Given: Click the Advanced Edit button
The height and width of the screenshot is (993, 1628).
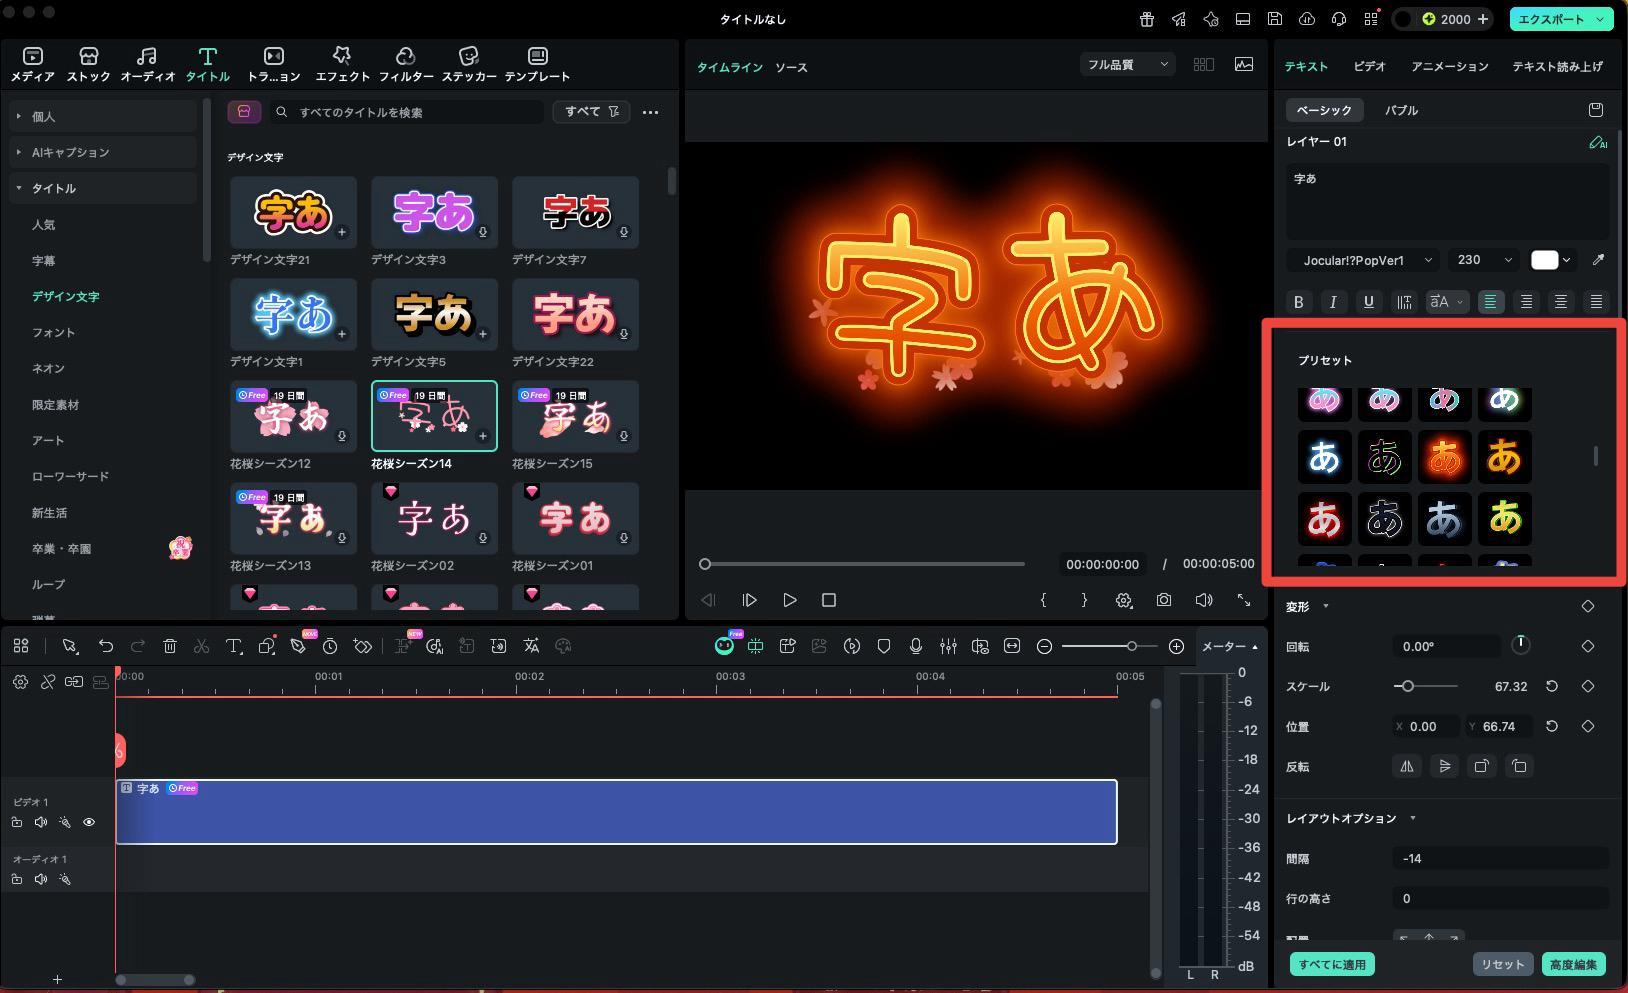Looking at the screenshot, I should (1573, 965).
